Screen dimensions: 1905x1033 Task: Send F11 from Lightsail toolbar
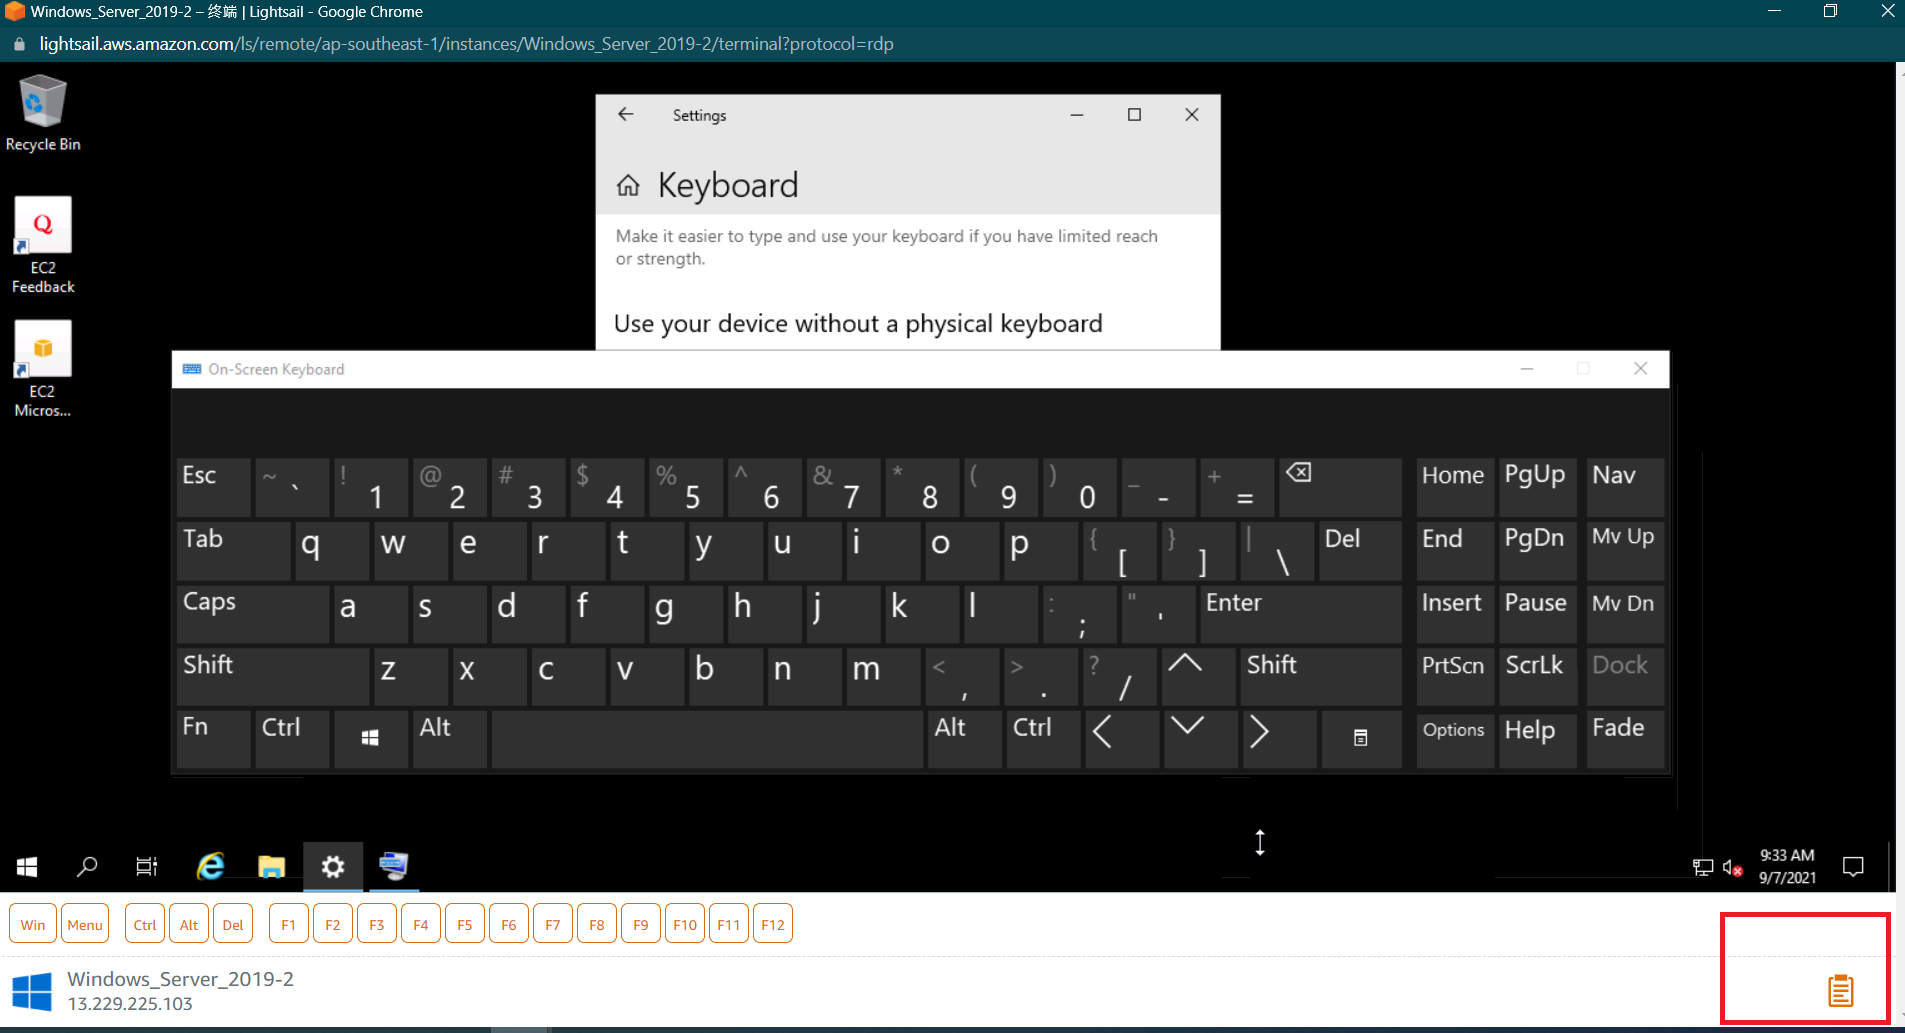pos(729,924)
